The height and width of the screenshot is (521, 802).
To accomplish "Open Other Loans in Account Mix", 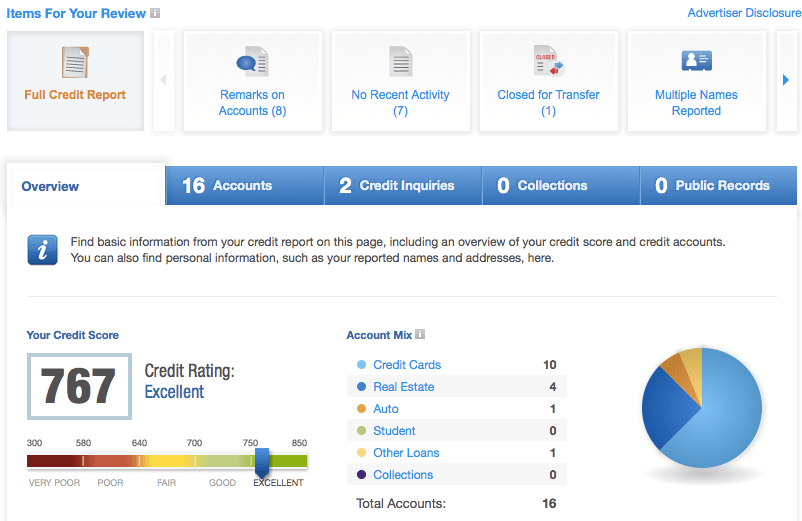I will tap(406, 452).
